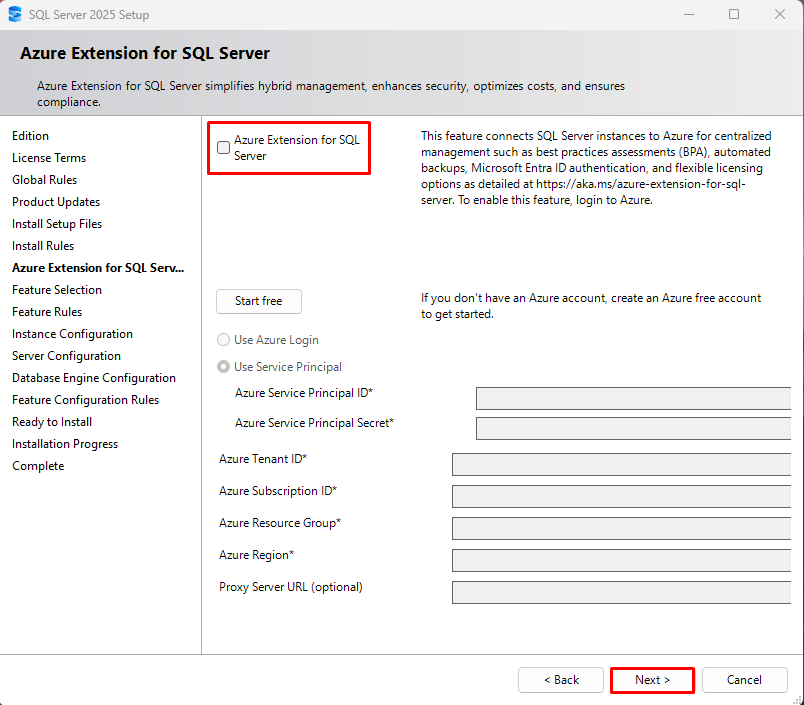Select the Installation Progress step
This screenshot has width=804, height=705.
point(65,444)
